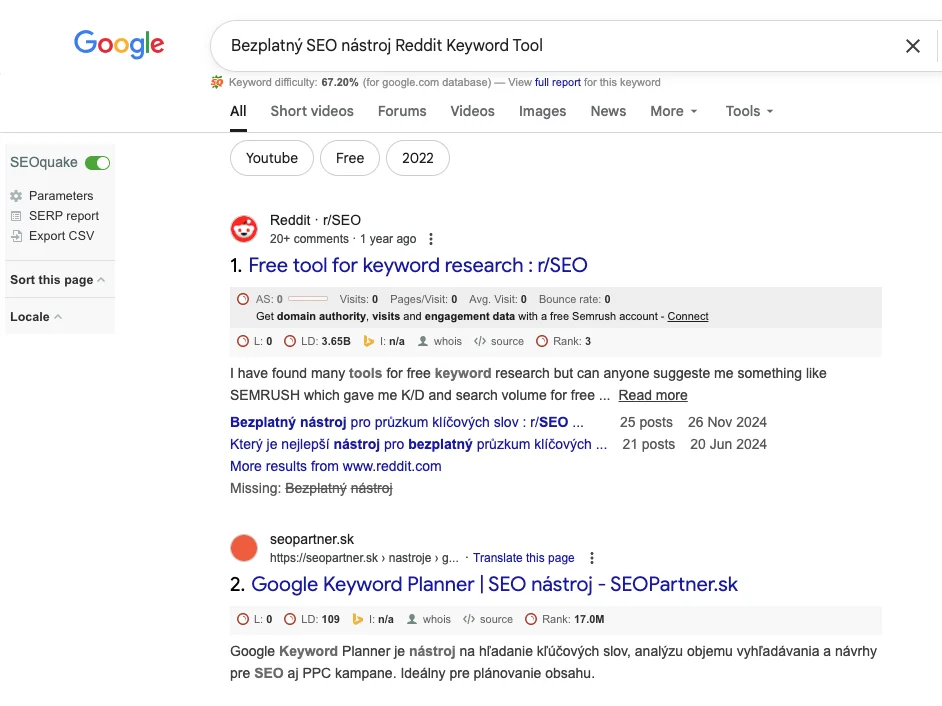Image resolution: width=942 pixels, height=706 pixels.
Task: Open three-dot menu beside Reddit result
Action: (431, 239)
